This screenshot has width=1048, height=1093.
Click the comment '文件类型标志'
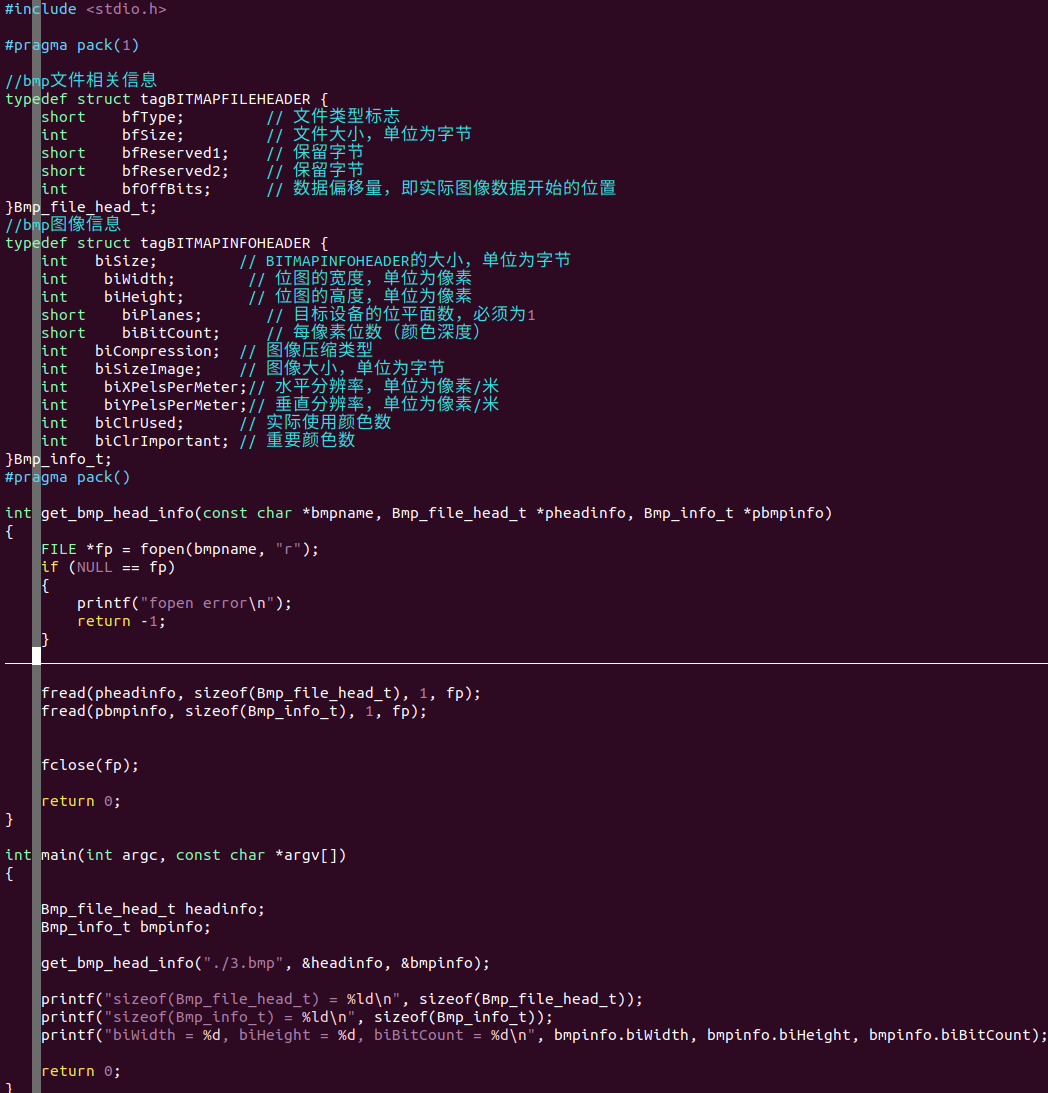click(346, 116)
